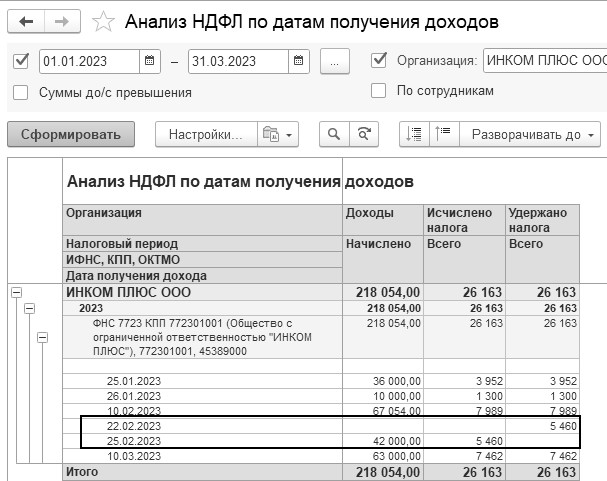Collapse the 2023 tax period group
The width and height of the screenshot is (607, 481).
(29, 308)
